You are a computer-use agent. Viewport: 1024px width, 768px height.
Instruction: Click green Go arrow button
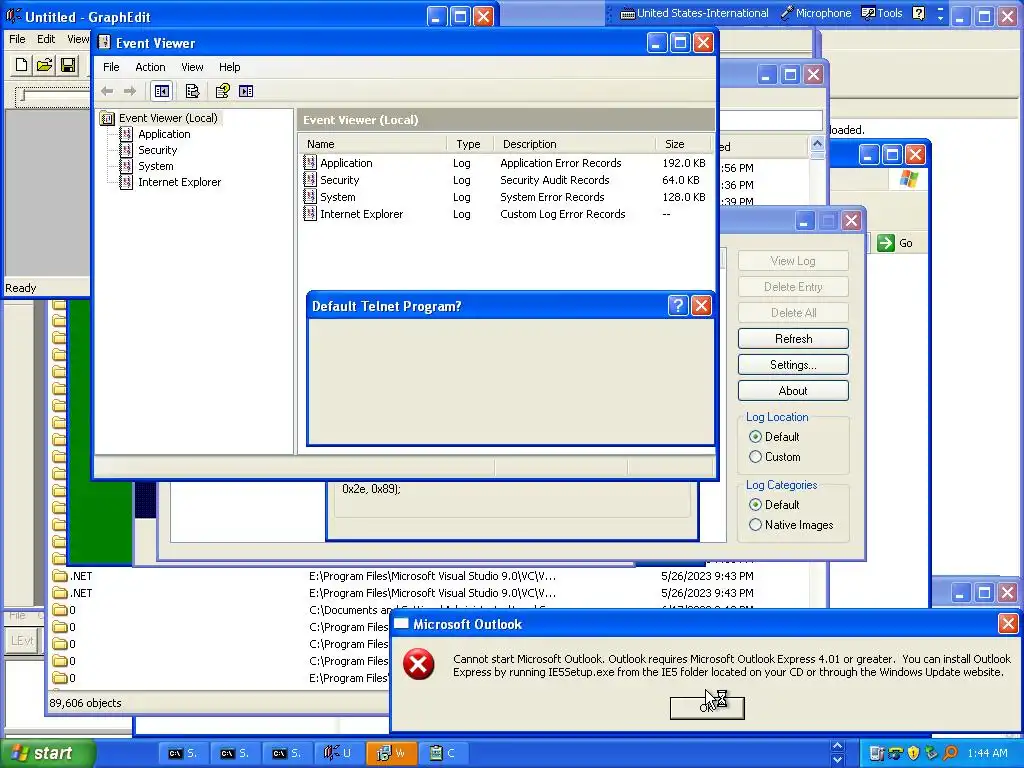click(886, 243)
